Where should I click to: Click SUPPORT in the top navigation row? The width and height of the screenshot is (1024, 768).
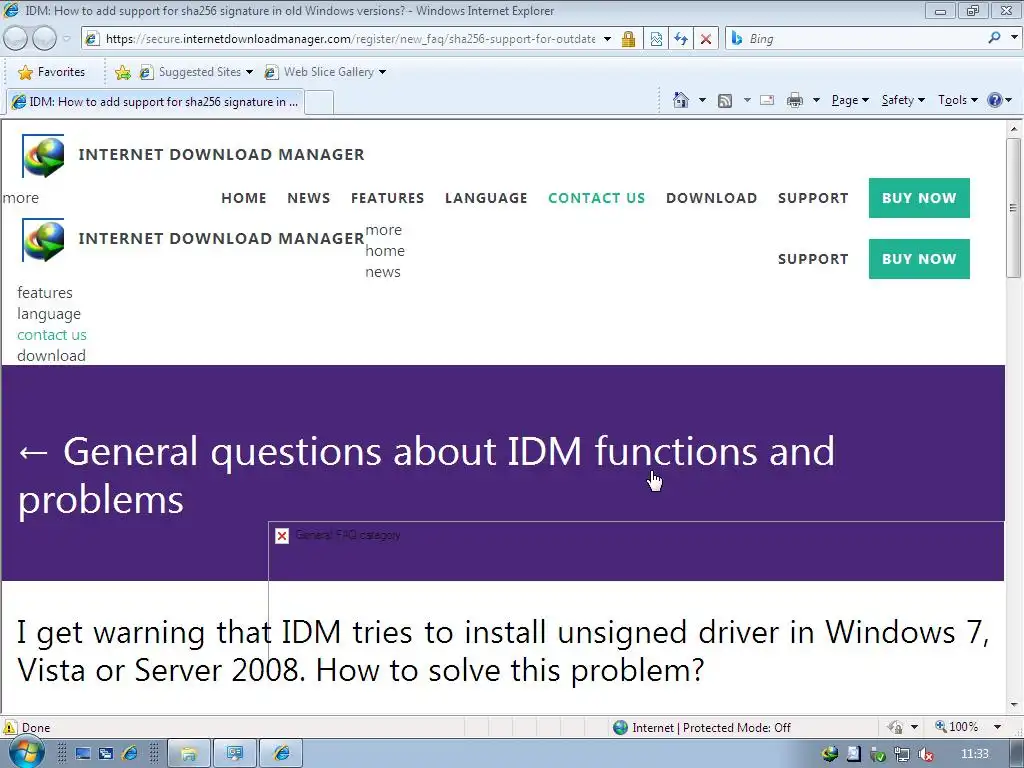(813, 198)
